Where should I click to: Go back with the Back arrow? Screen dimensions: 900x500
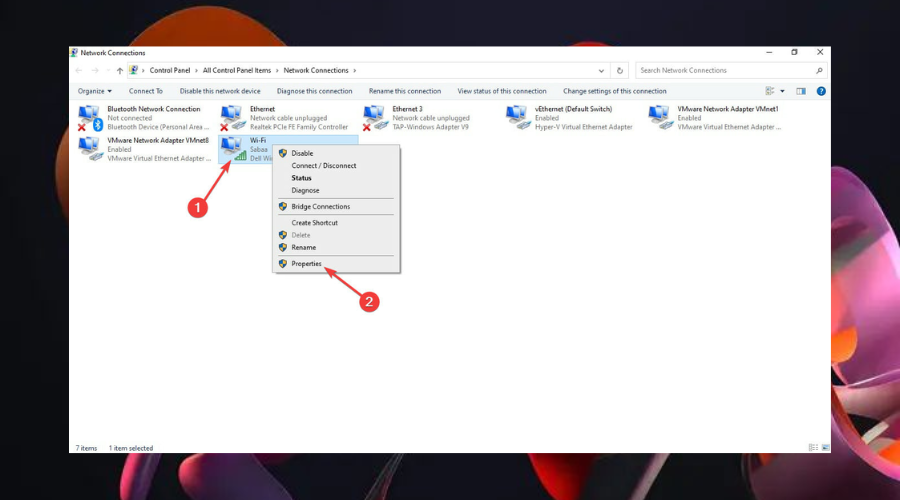tap(79, 71)
